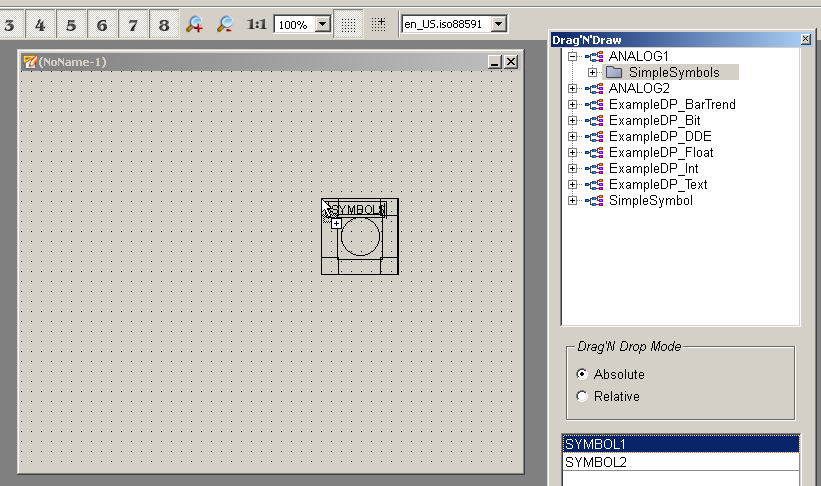This screenshot has width=821, height=486.
Task: Click the ANALOG2 datapoint type icon
Action: point(594,89)
